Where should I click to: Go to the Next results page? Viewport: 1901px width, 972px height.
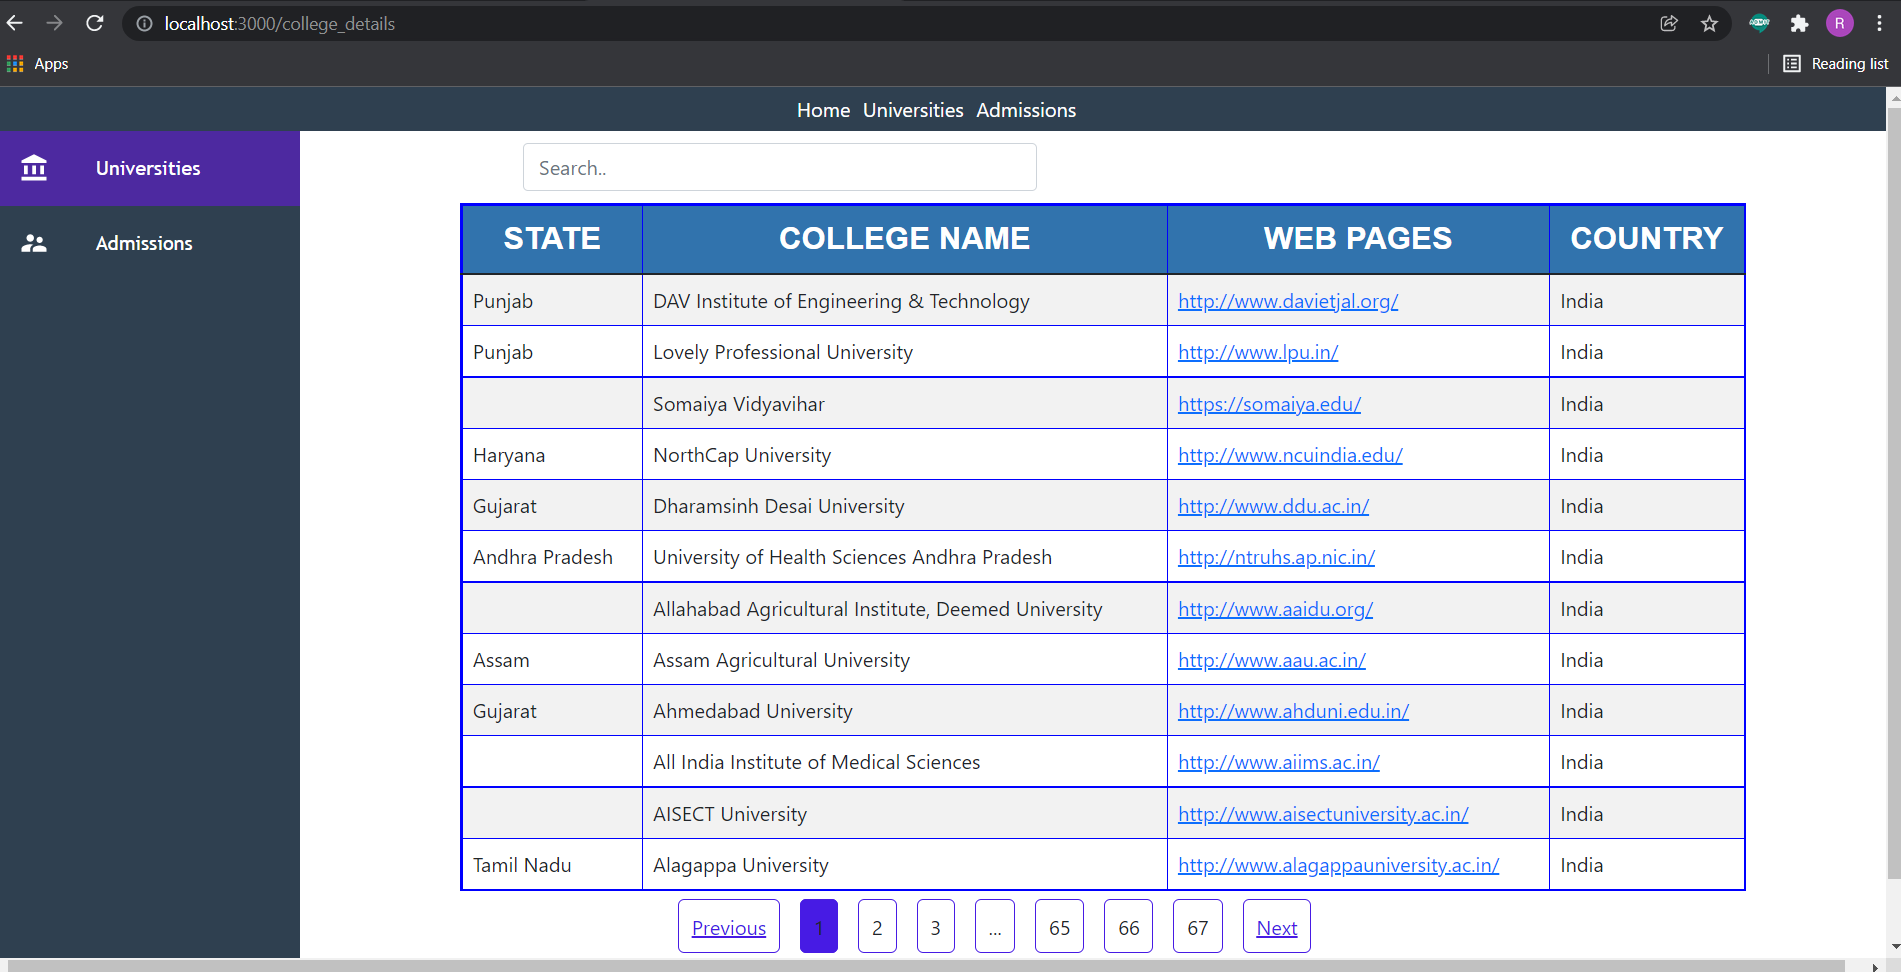[x=1276, y=926]
